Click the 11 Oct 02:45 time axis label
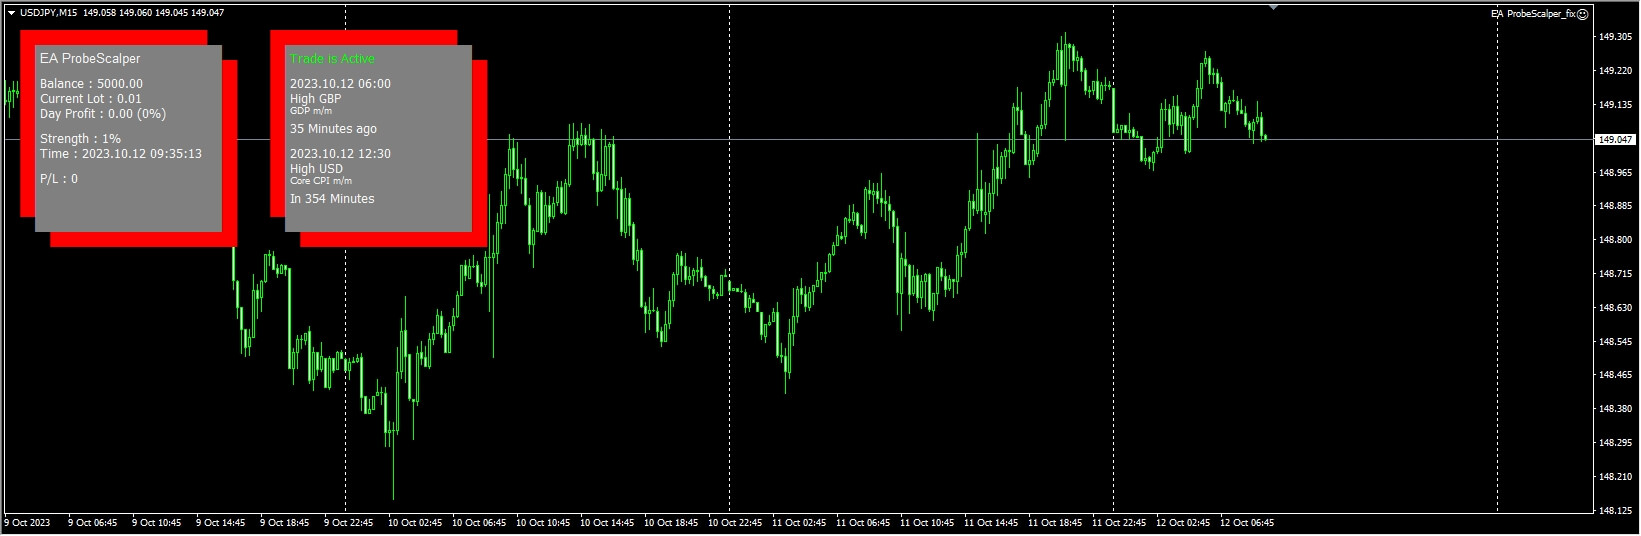The image size is (1641, 536). tap(799, 523)
